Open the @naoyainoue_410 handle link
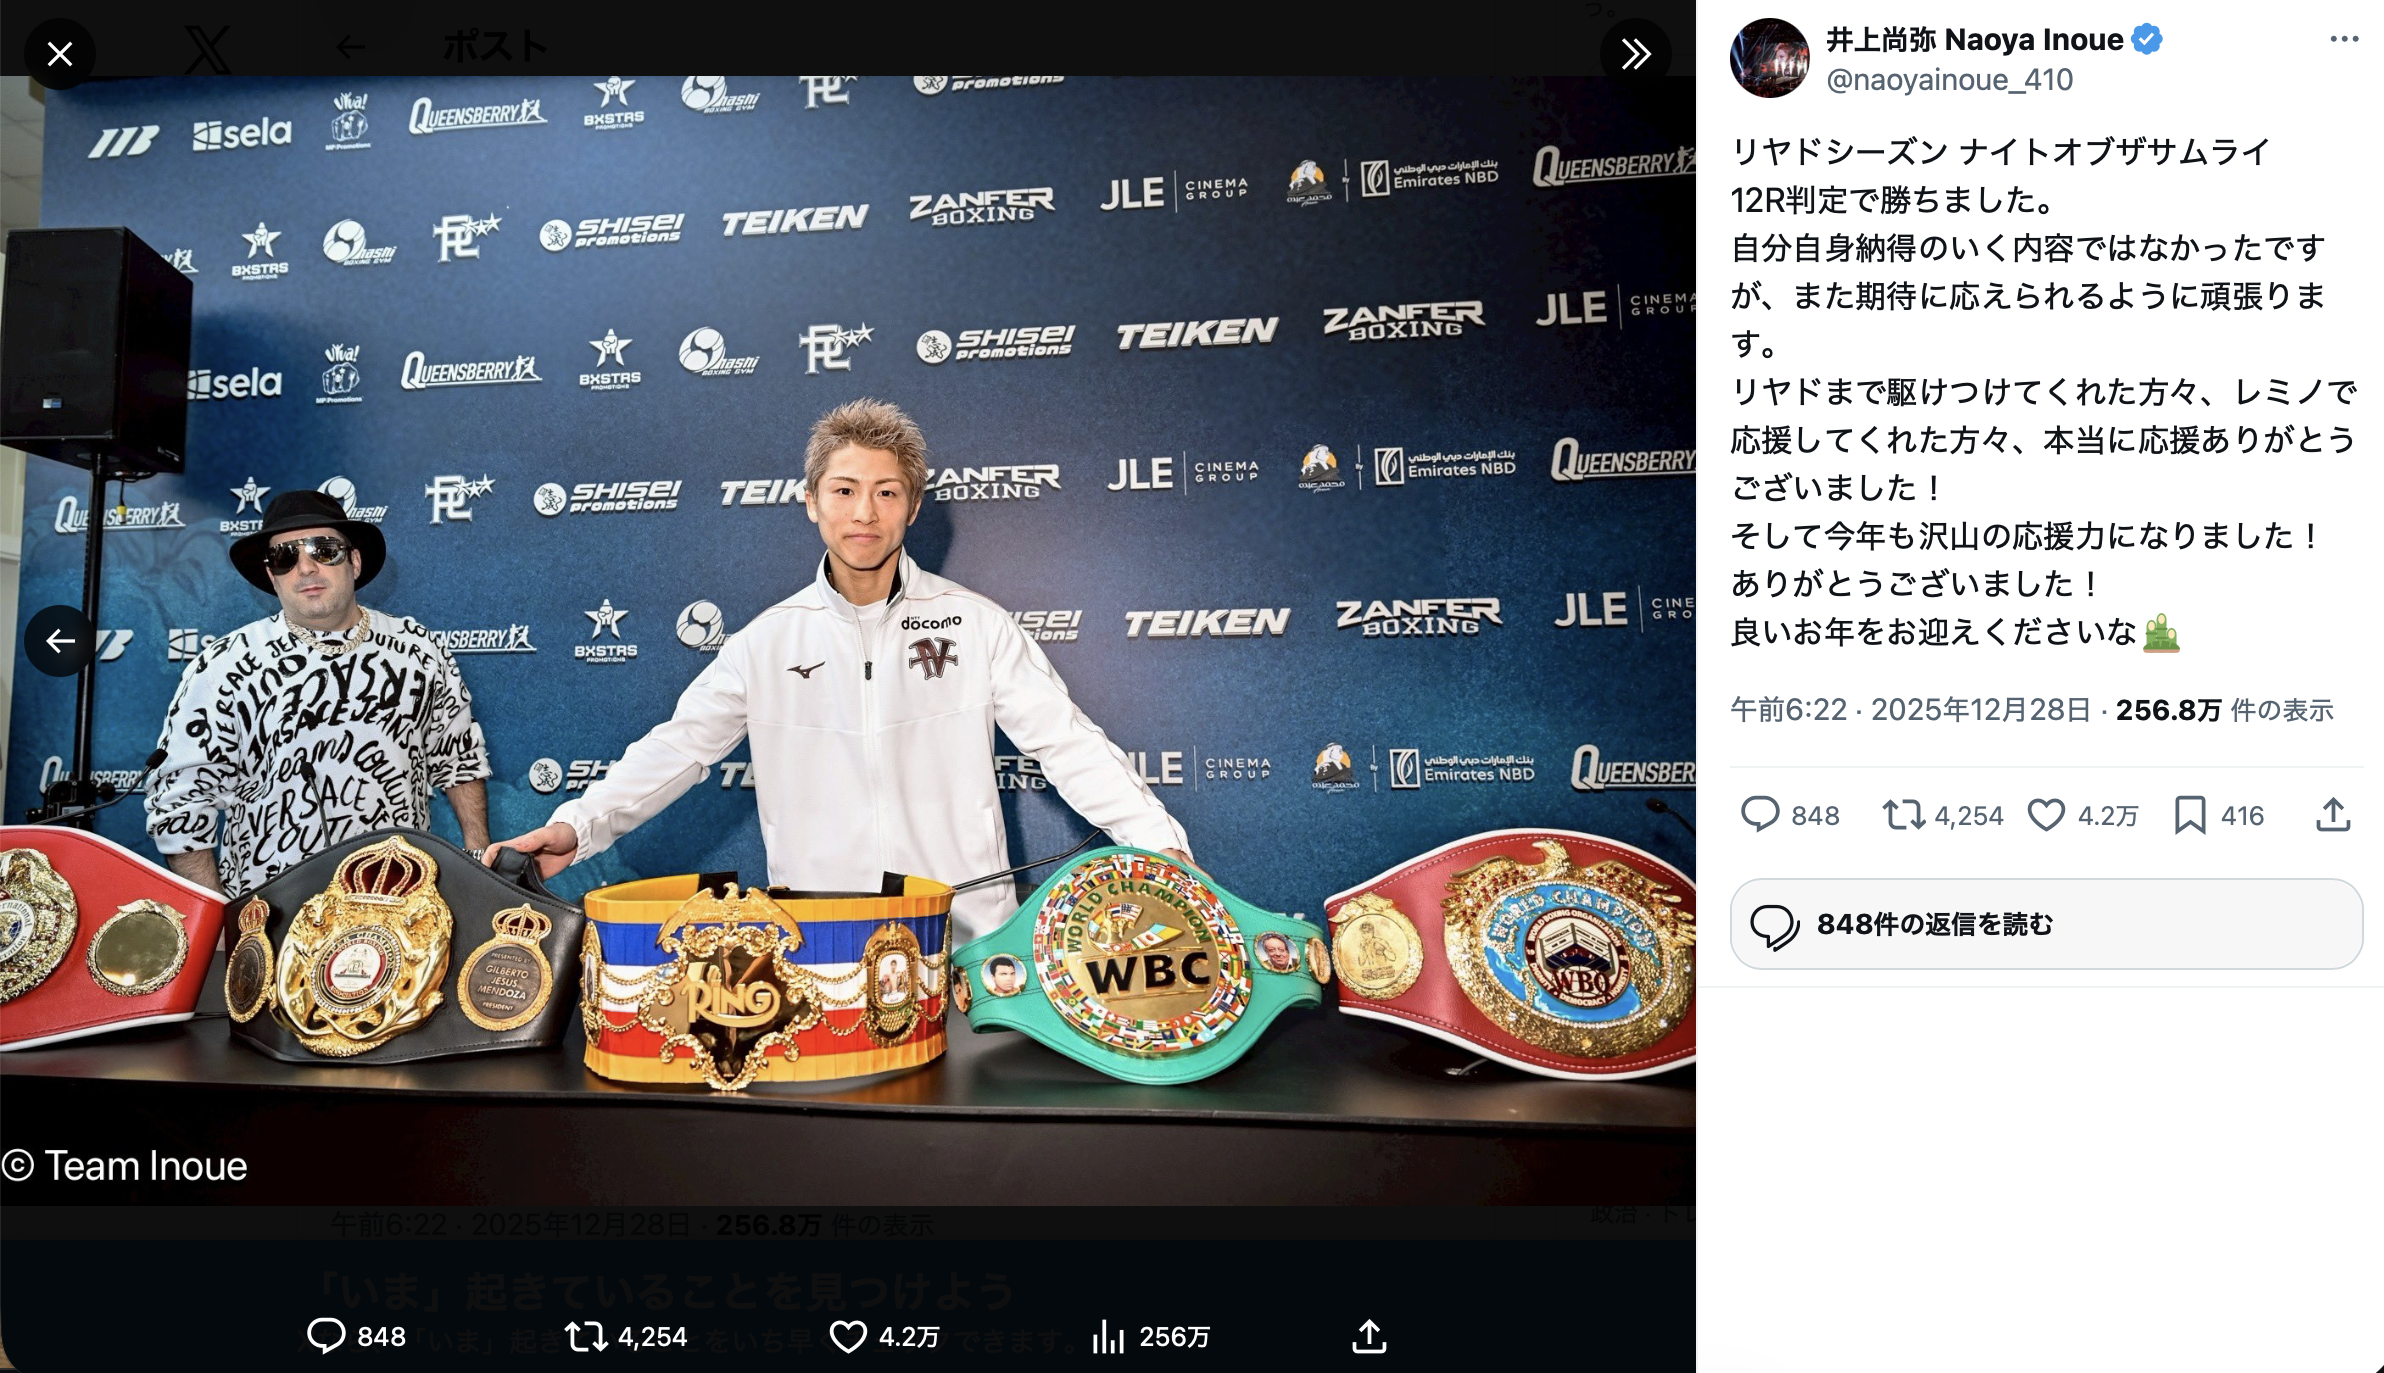This screenshot has width=2384, height=1373. click(x=1949, y=80)
